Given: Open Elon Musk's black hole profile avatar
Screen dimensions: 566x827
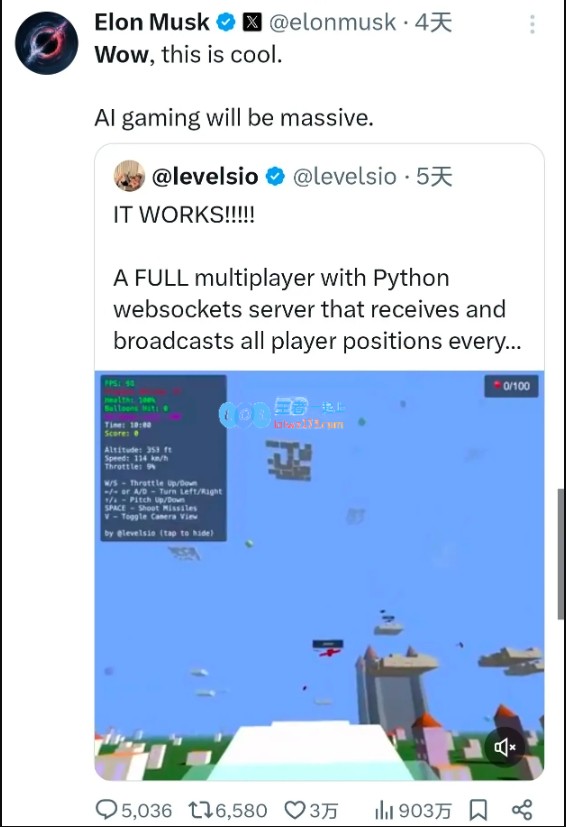Looking at the screenshot, I should click(x=46, y=43).
